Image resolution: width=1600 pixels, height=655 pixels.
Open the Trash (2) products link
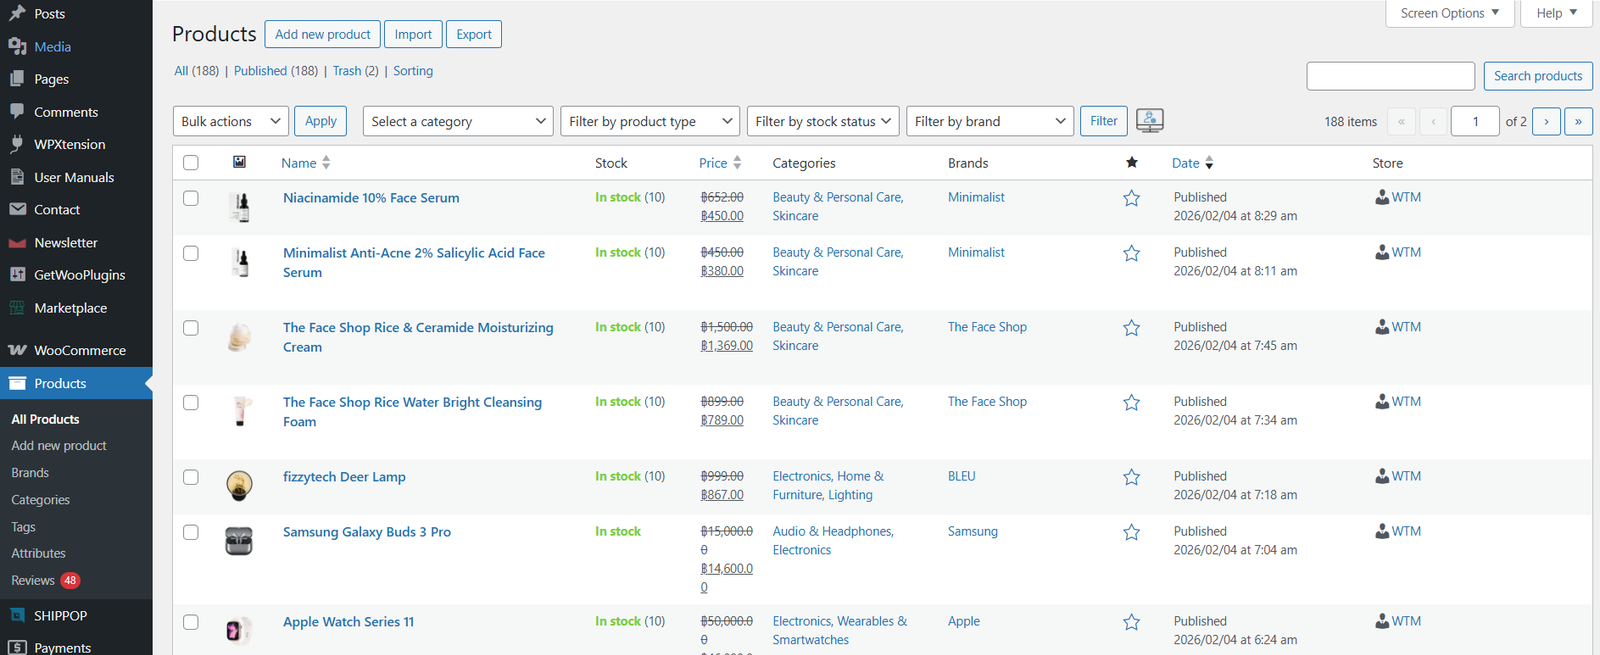pyautogui.click(x=355, y=71)
